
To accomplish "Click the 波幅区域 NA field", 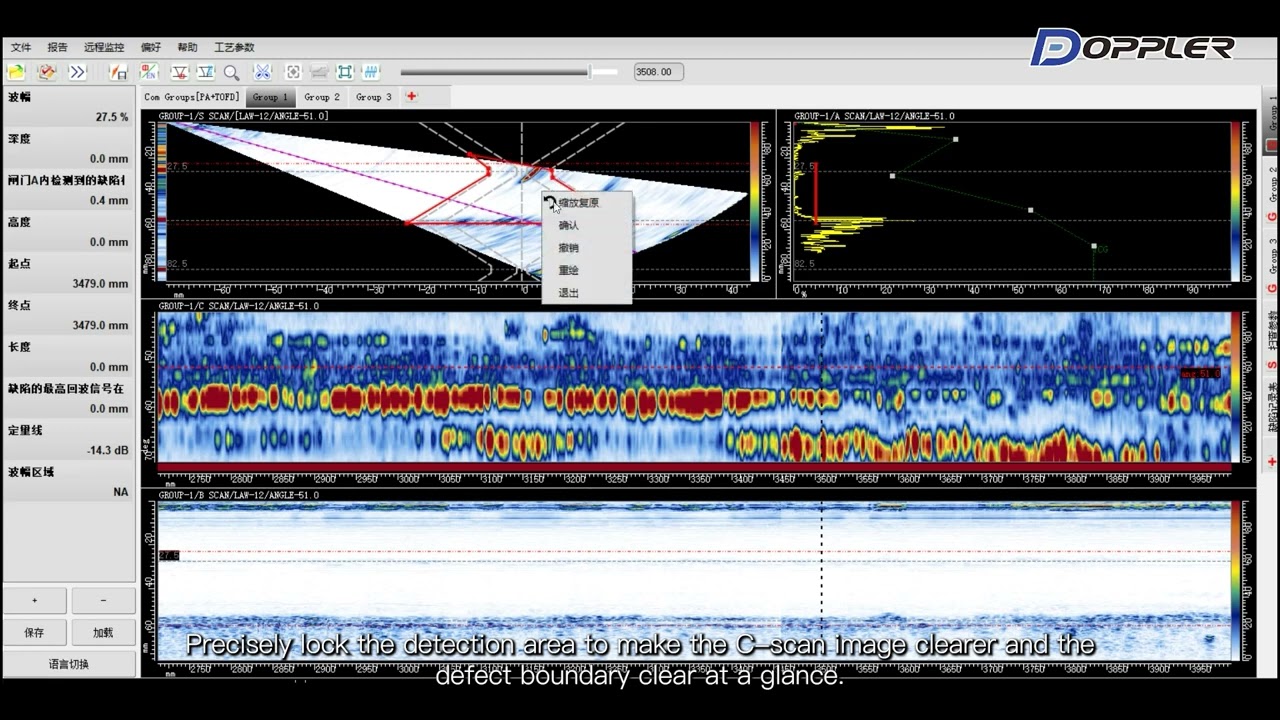I will [69, 482].
